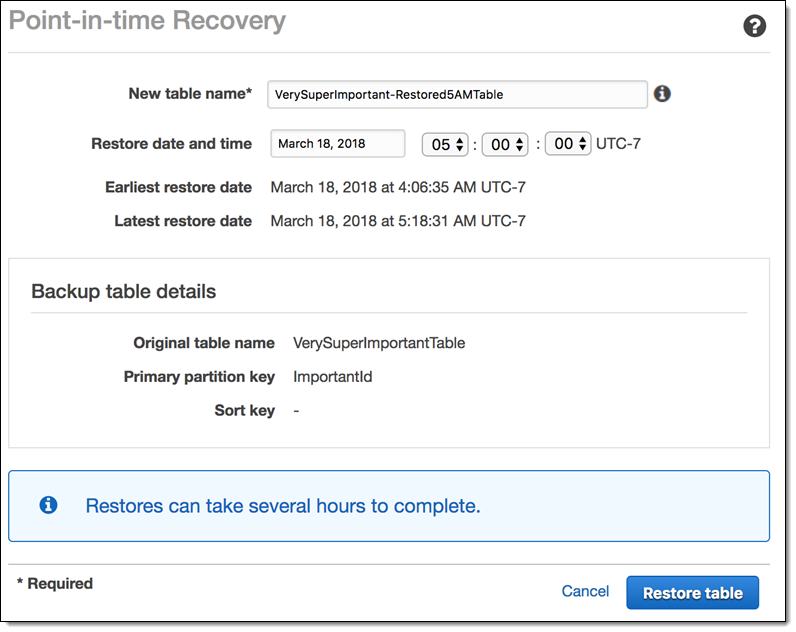Click the help question mark icon

coord(755,26)
